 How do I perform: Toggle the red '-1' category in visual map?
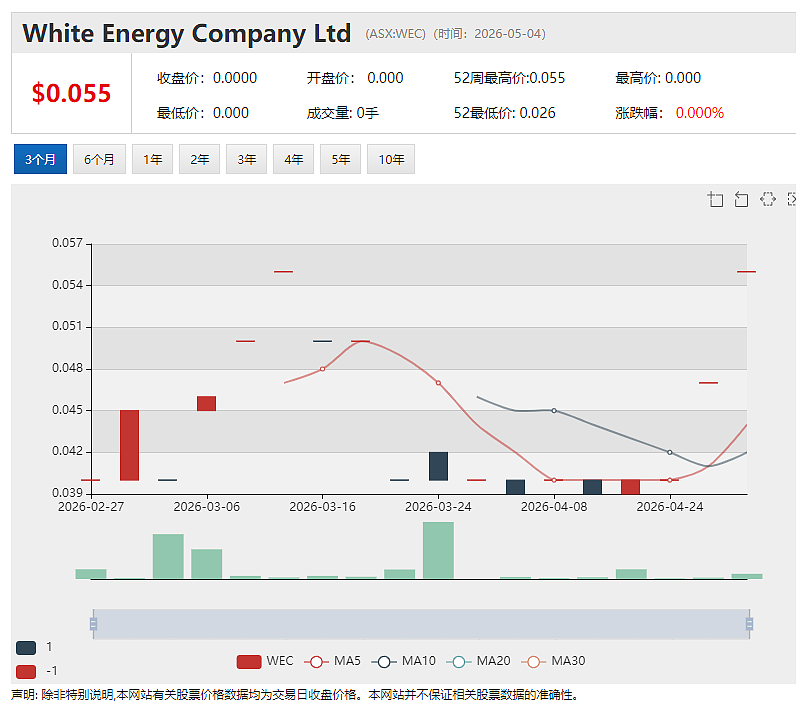[x=26, y=672]
